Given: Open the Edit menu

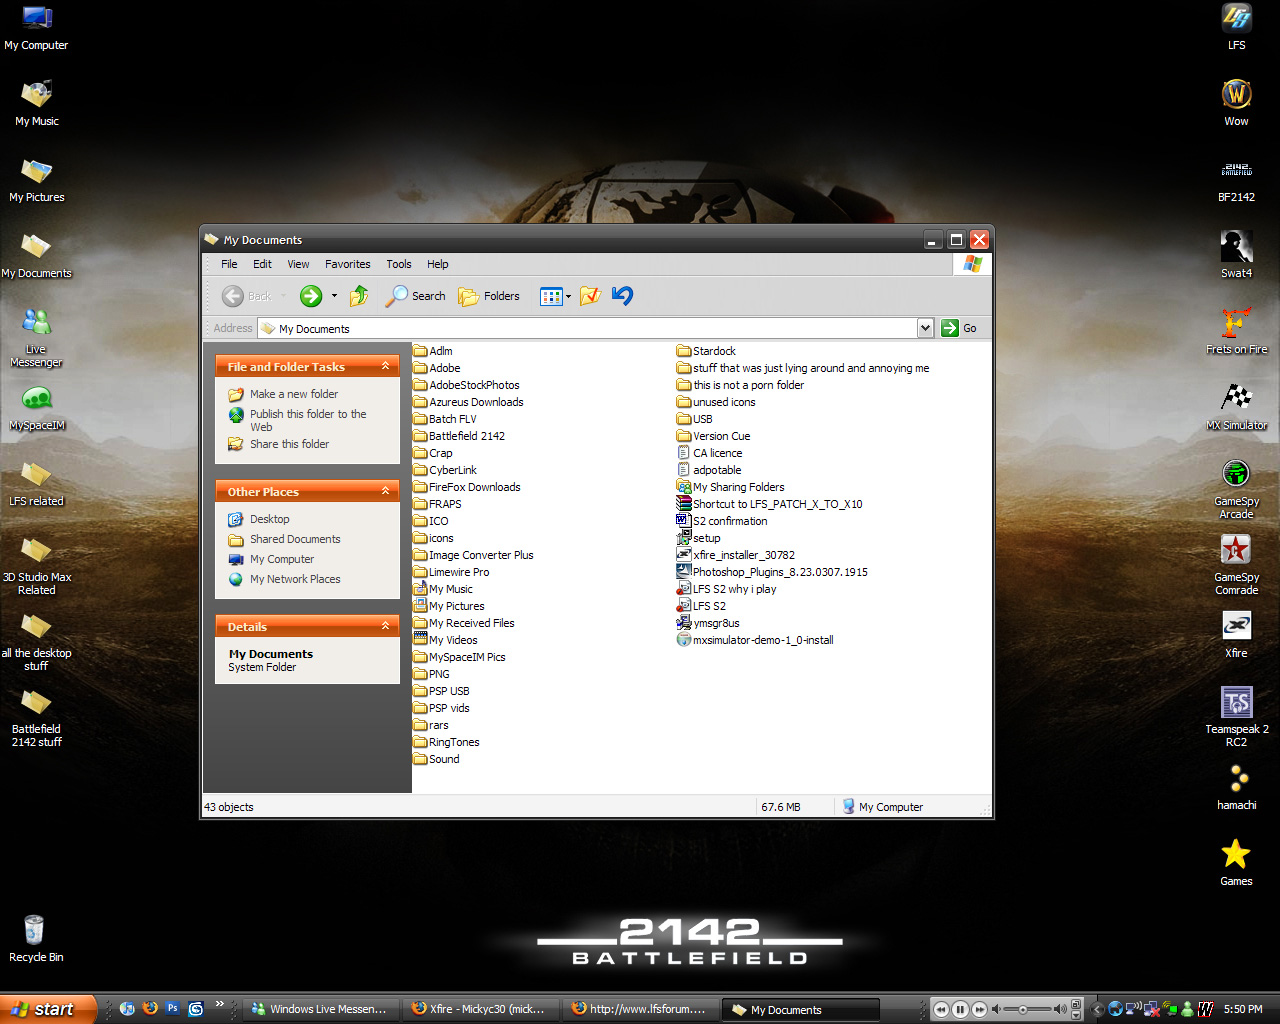Looking at the screenshot, I should click(262, 264).
